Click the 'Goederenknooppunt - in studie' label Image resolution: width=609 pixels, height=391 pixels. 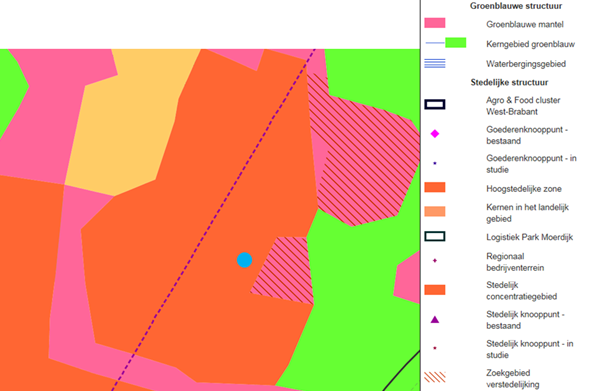coord(531,164)
